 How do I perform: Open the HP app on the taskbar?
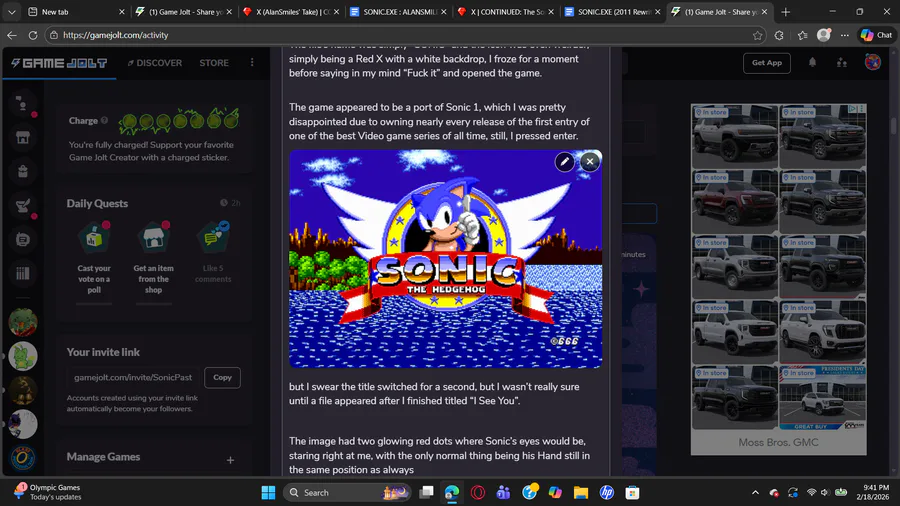point(607,492)
